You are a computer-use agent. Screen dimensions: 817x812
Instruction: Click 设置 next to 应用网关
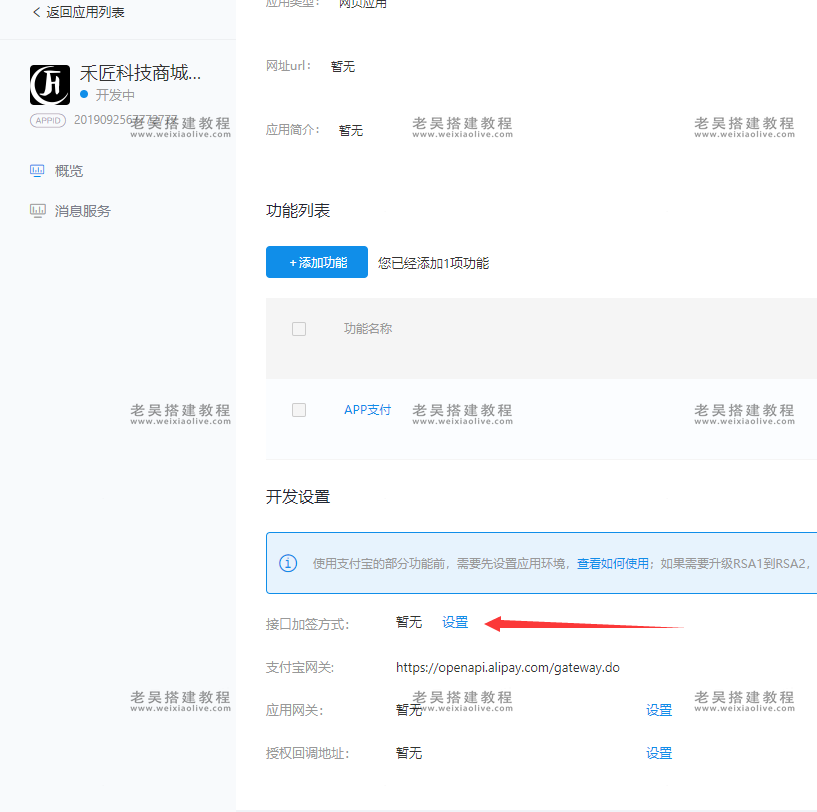coord(659,709)
